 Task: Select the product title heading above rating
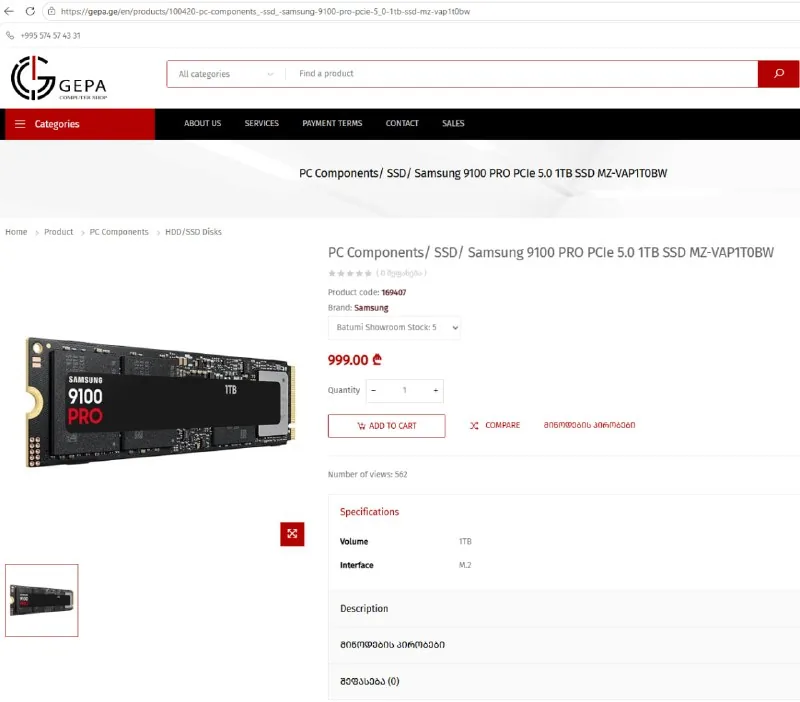(551, 253)
